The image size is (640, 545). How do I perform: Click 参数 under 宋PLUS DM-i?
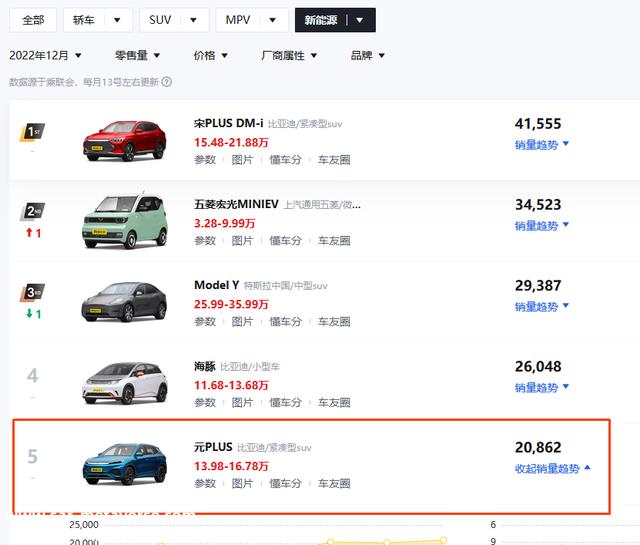coord(205,160)
